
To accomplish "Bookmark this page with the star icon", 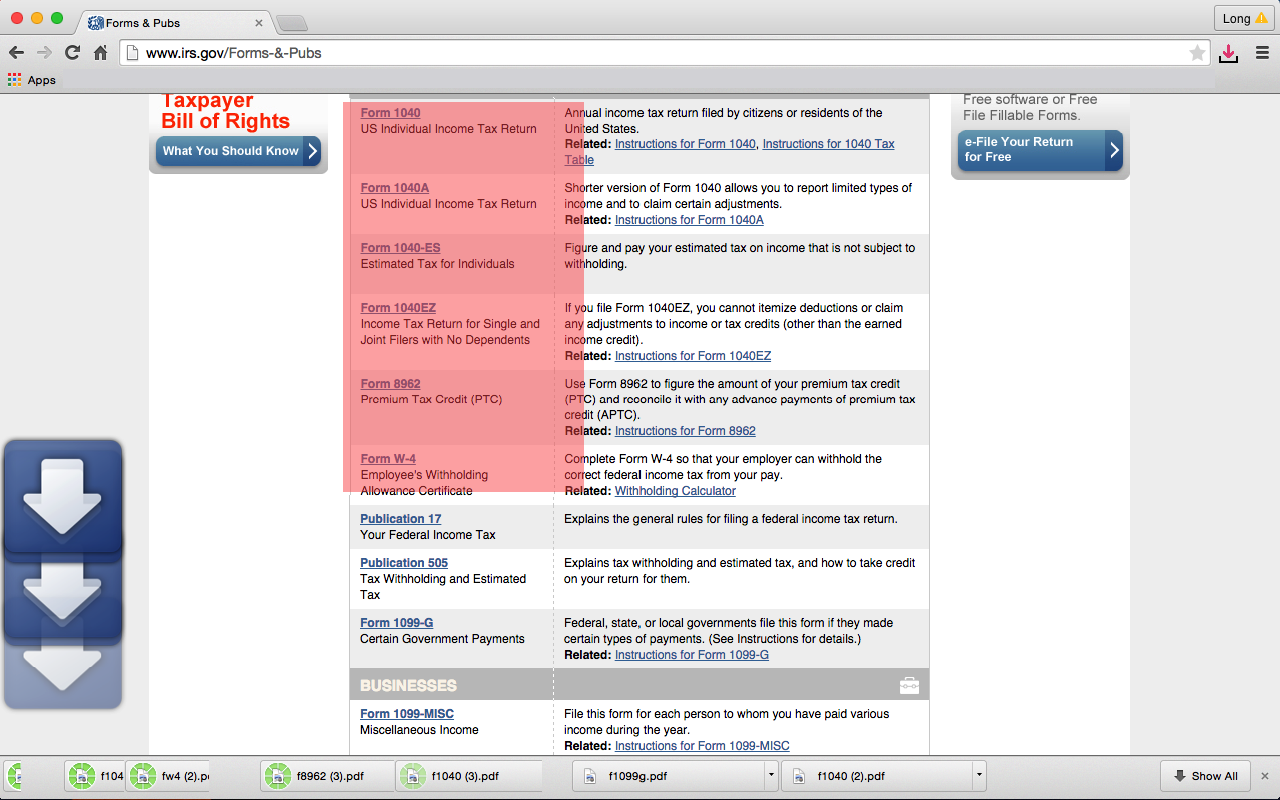I will click(1197, 53).
